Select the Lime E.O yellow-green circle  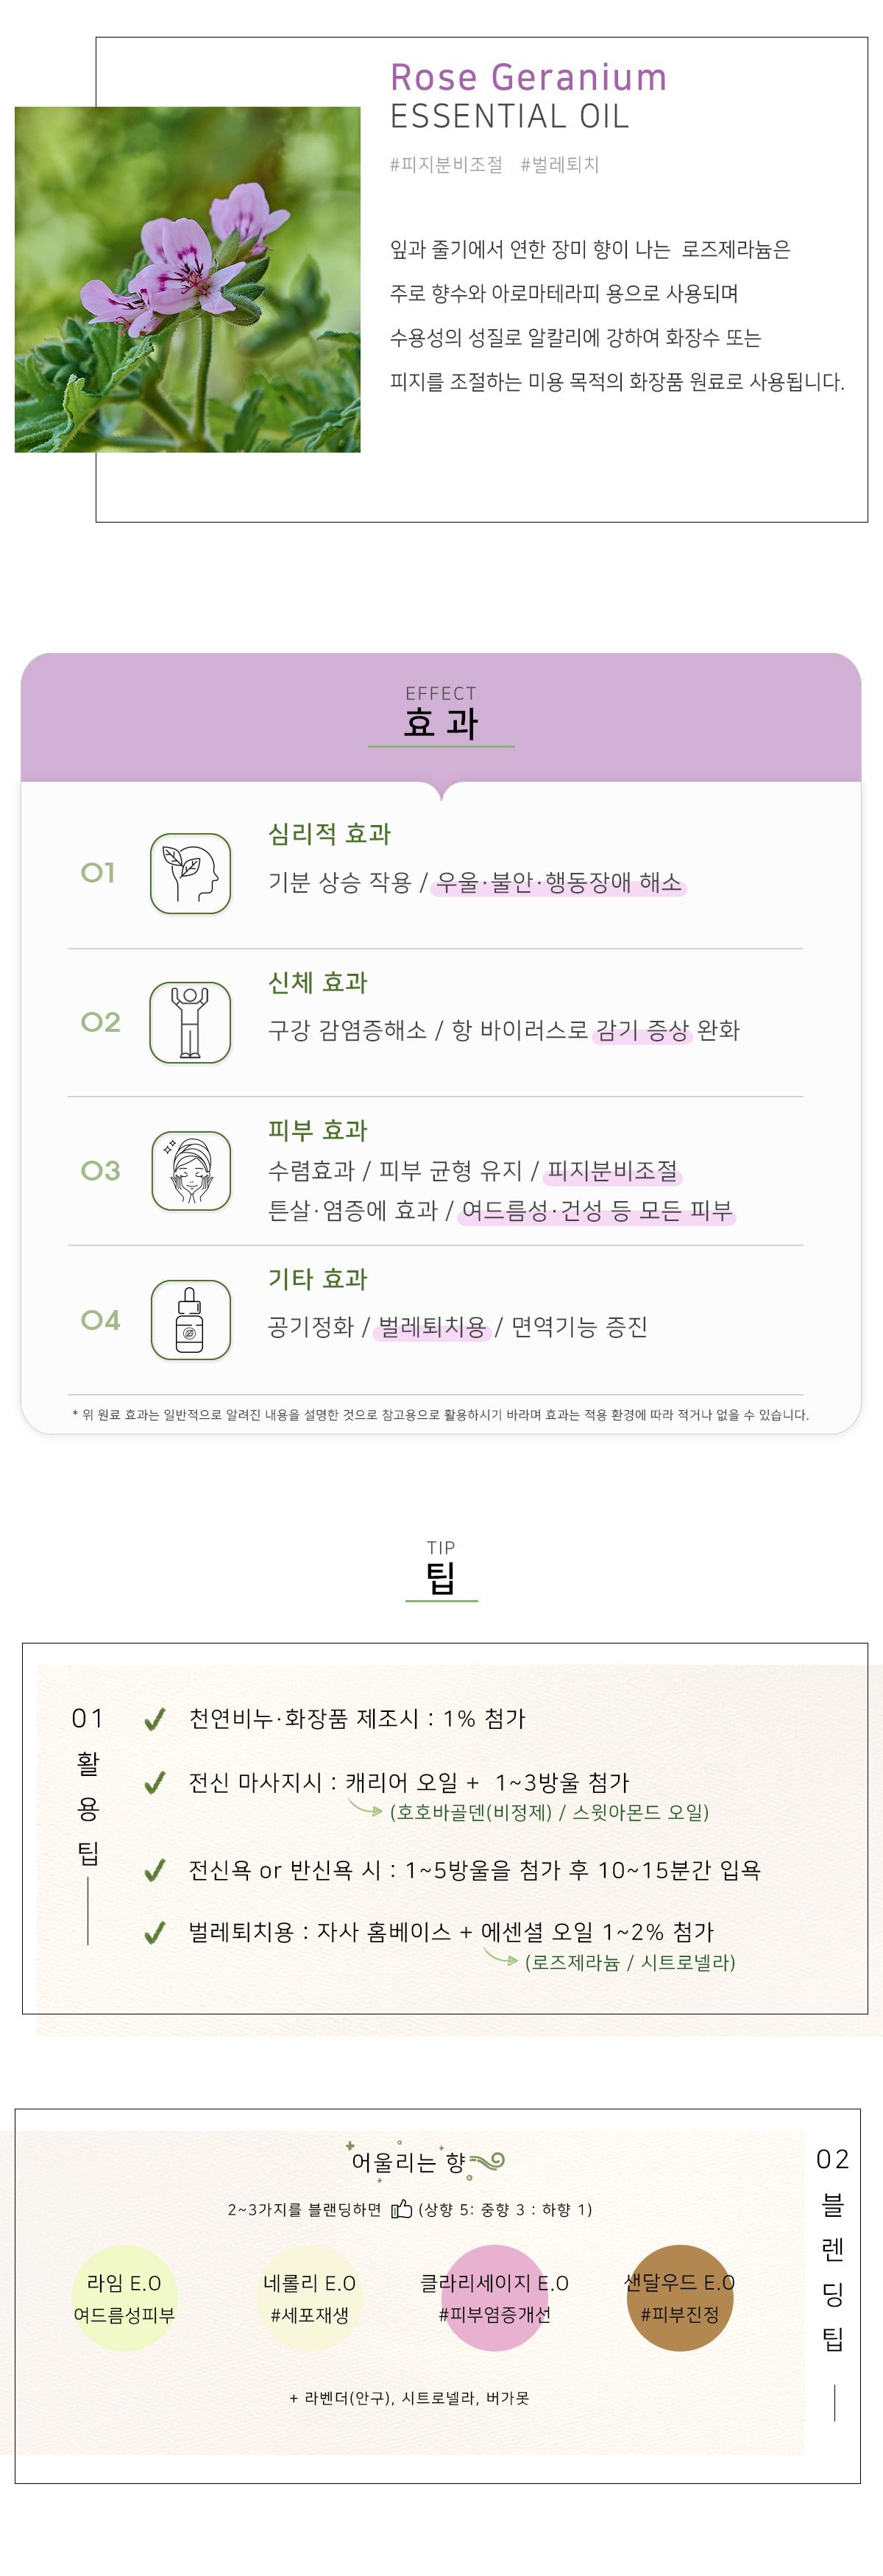tap(124, 2298)
